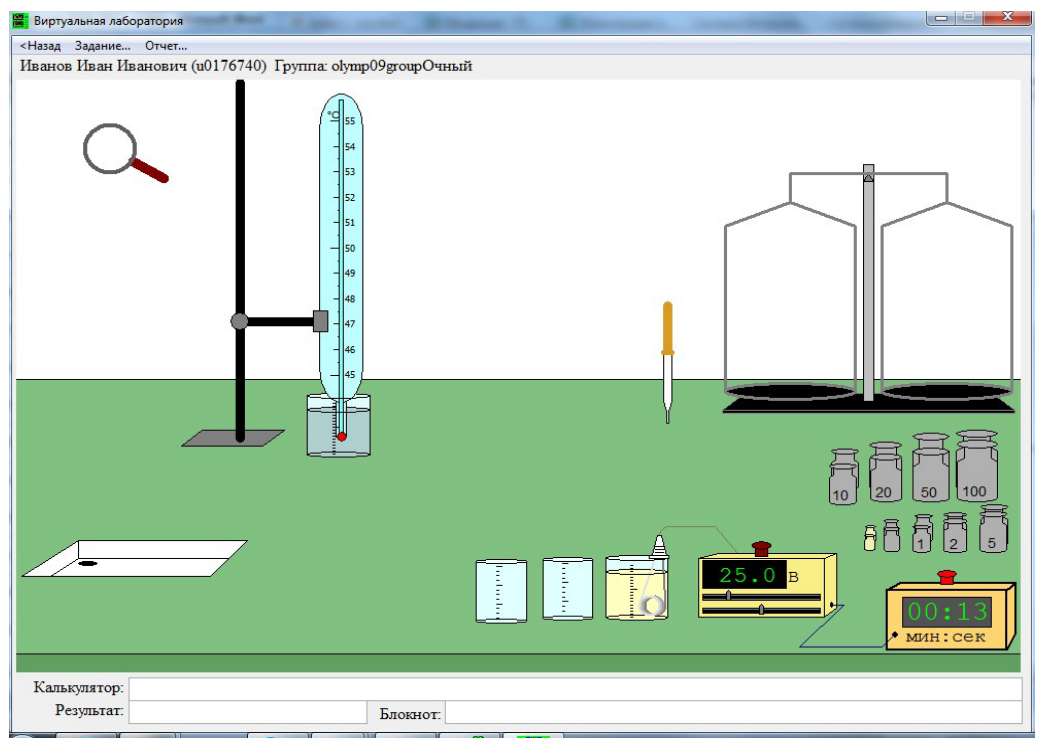Toggle the red stopwatch start button

pos(946,576)
